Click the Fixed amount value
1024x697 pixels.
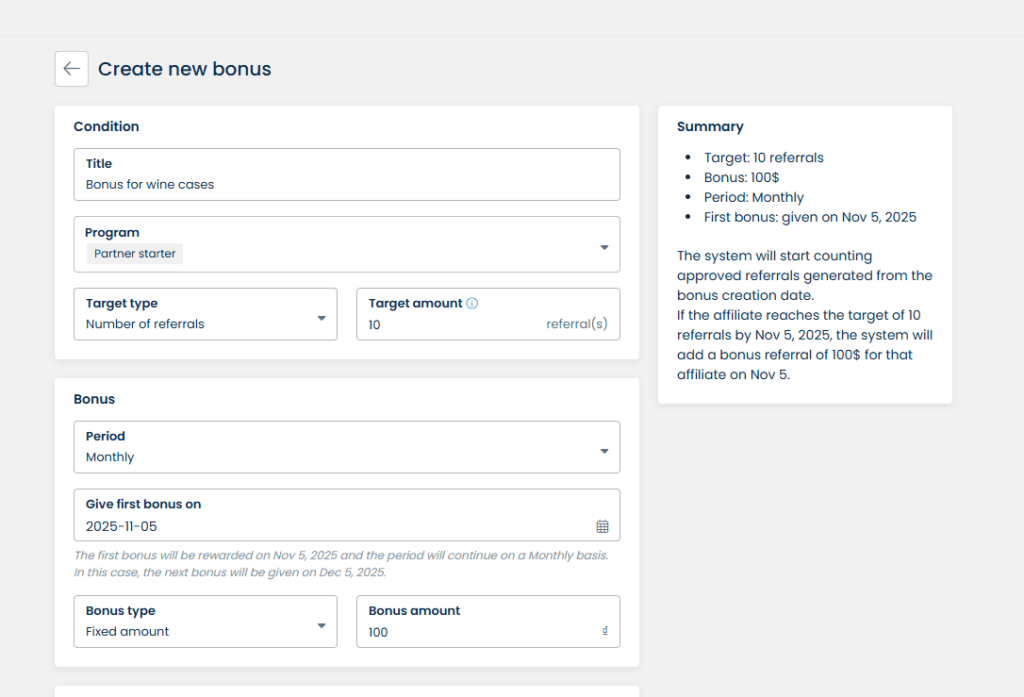[x=127, y=631]
